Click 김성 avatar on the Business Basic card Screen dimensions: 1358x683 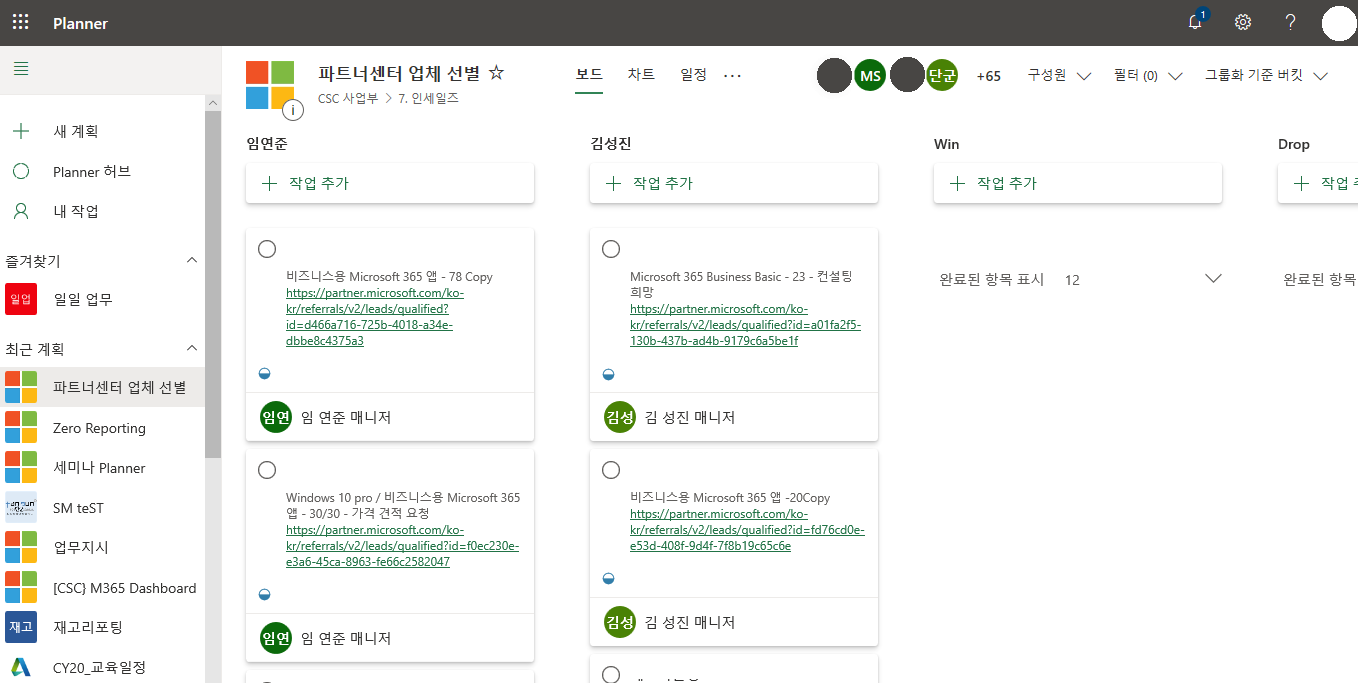tap(620, 417)
